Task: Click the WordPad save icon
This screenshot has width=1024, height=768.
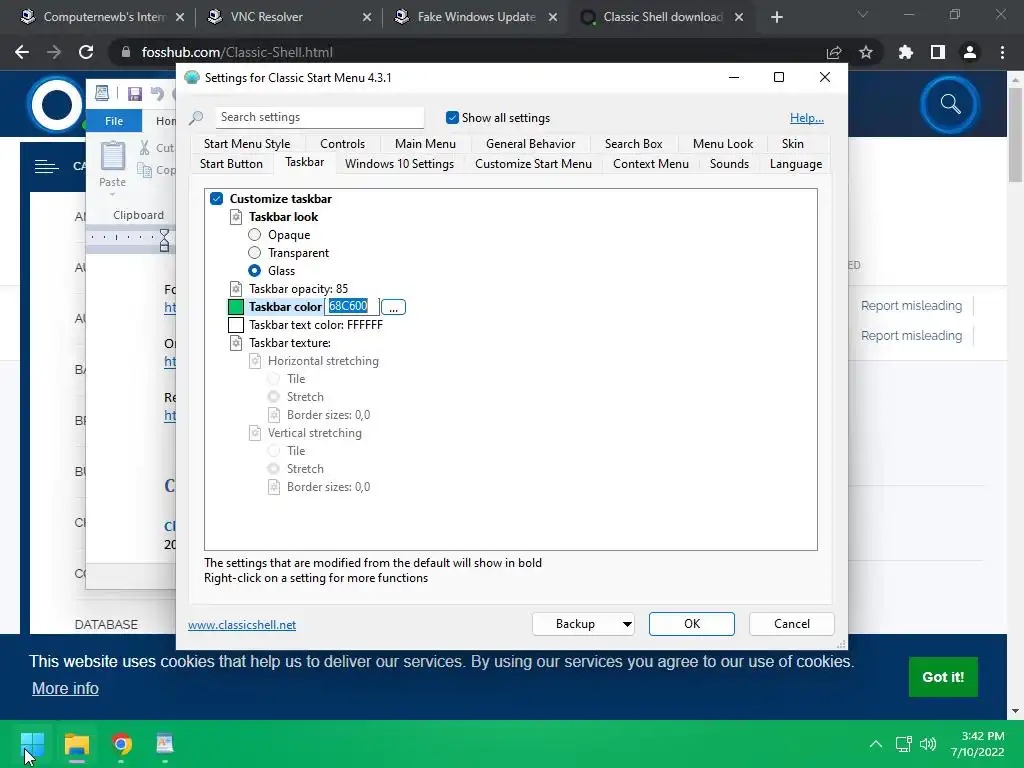Action: coord(135,94)
